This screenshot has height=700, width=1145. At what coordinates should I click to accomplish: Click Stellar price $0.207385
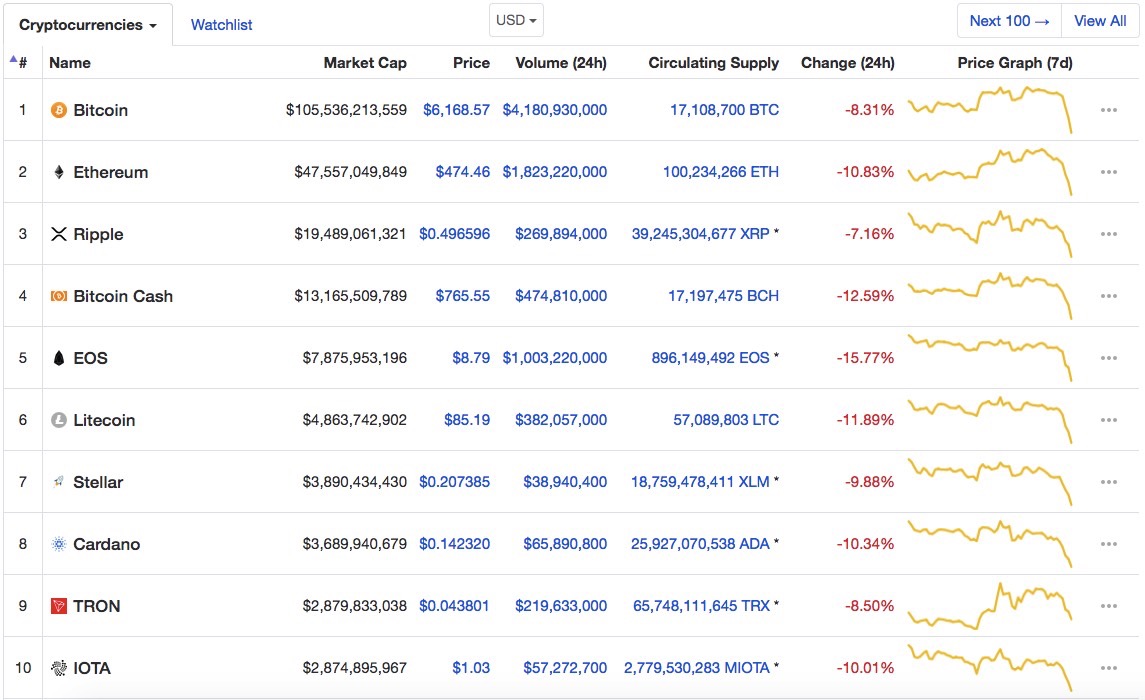point(454,482)
